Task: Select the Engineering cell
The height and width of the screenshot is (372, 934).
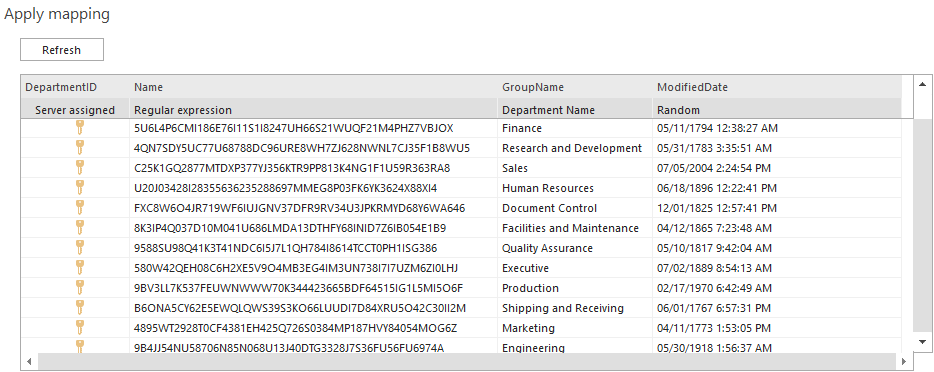Action: click(575, 346)
